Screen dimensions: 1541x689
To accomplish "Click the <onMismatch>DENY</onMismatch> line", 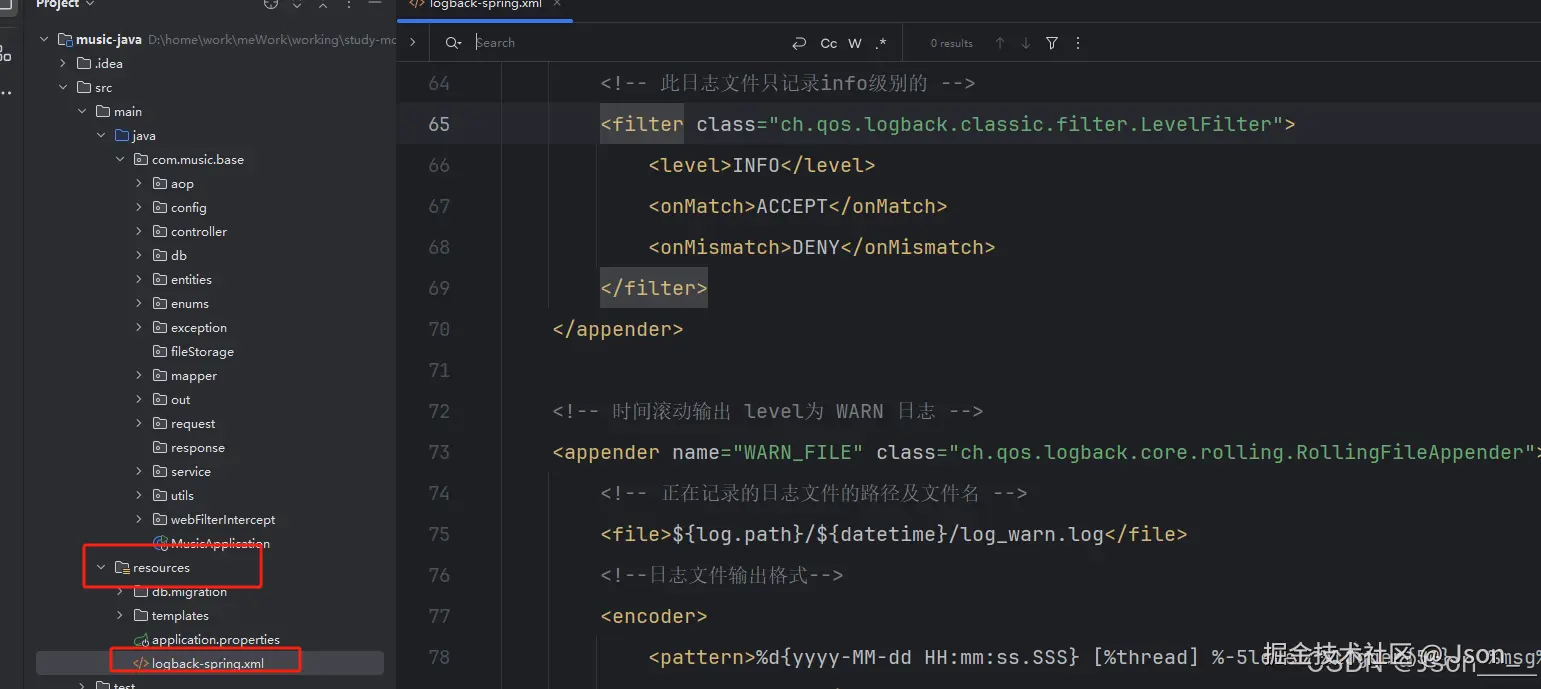I will point(822,247).
